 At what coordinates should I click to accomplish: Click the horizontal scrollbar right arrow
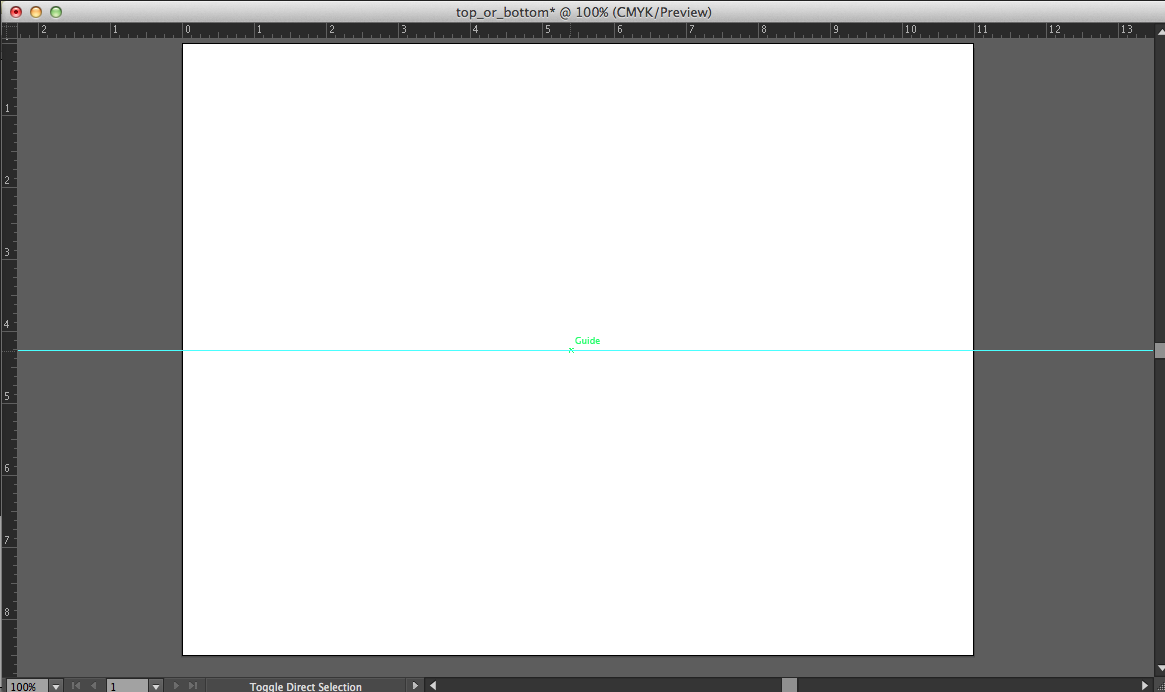click(x=1145, y=686)
